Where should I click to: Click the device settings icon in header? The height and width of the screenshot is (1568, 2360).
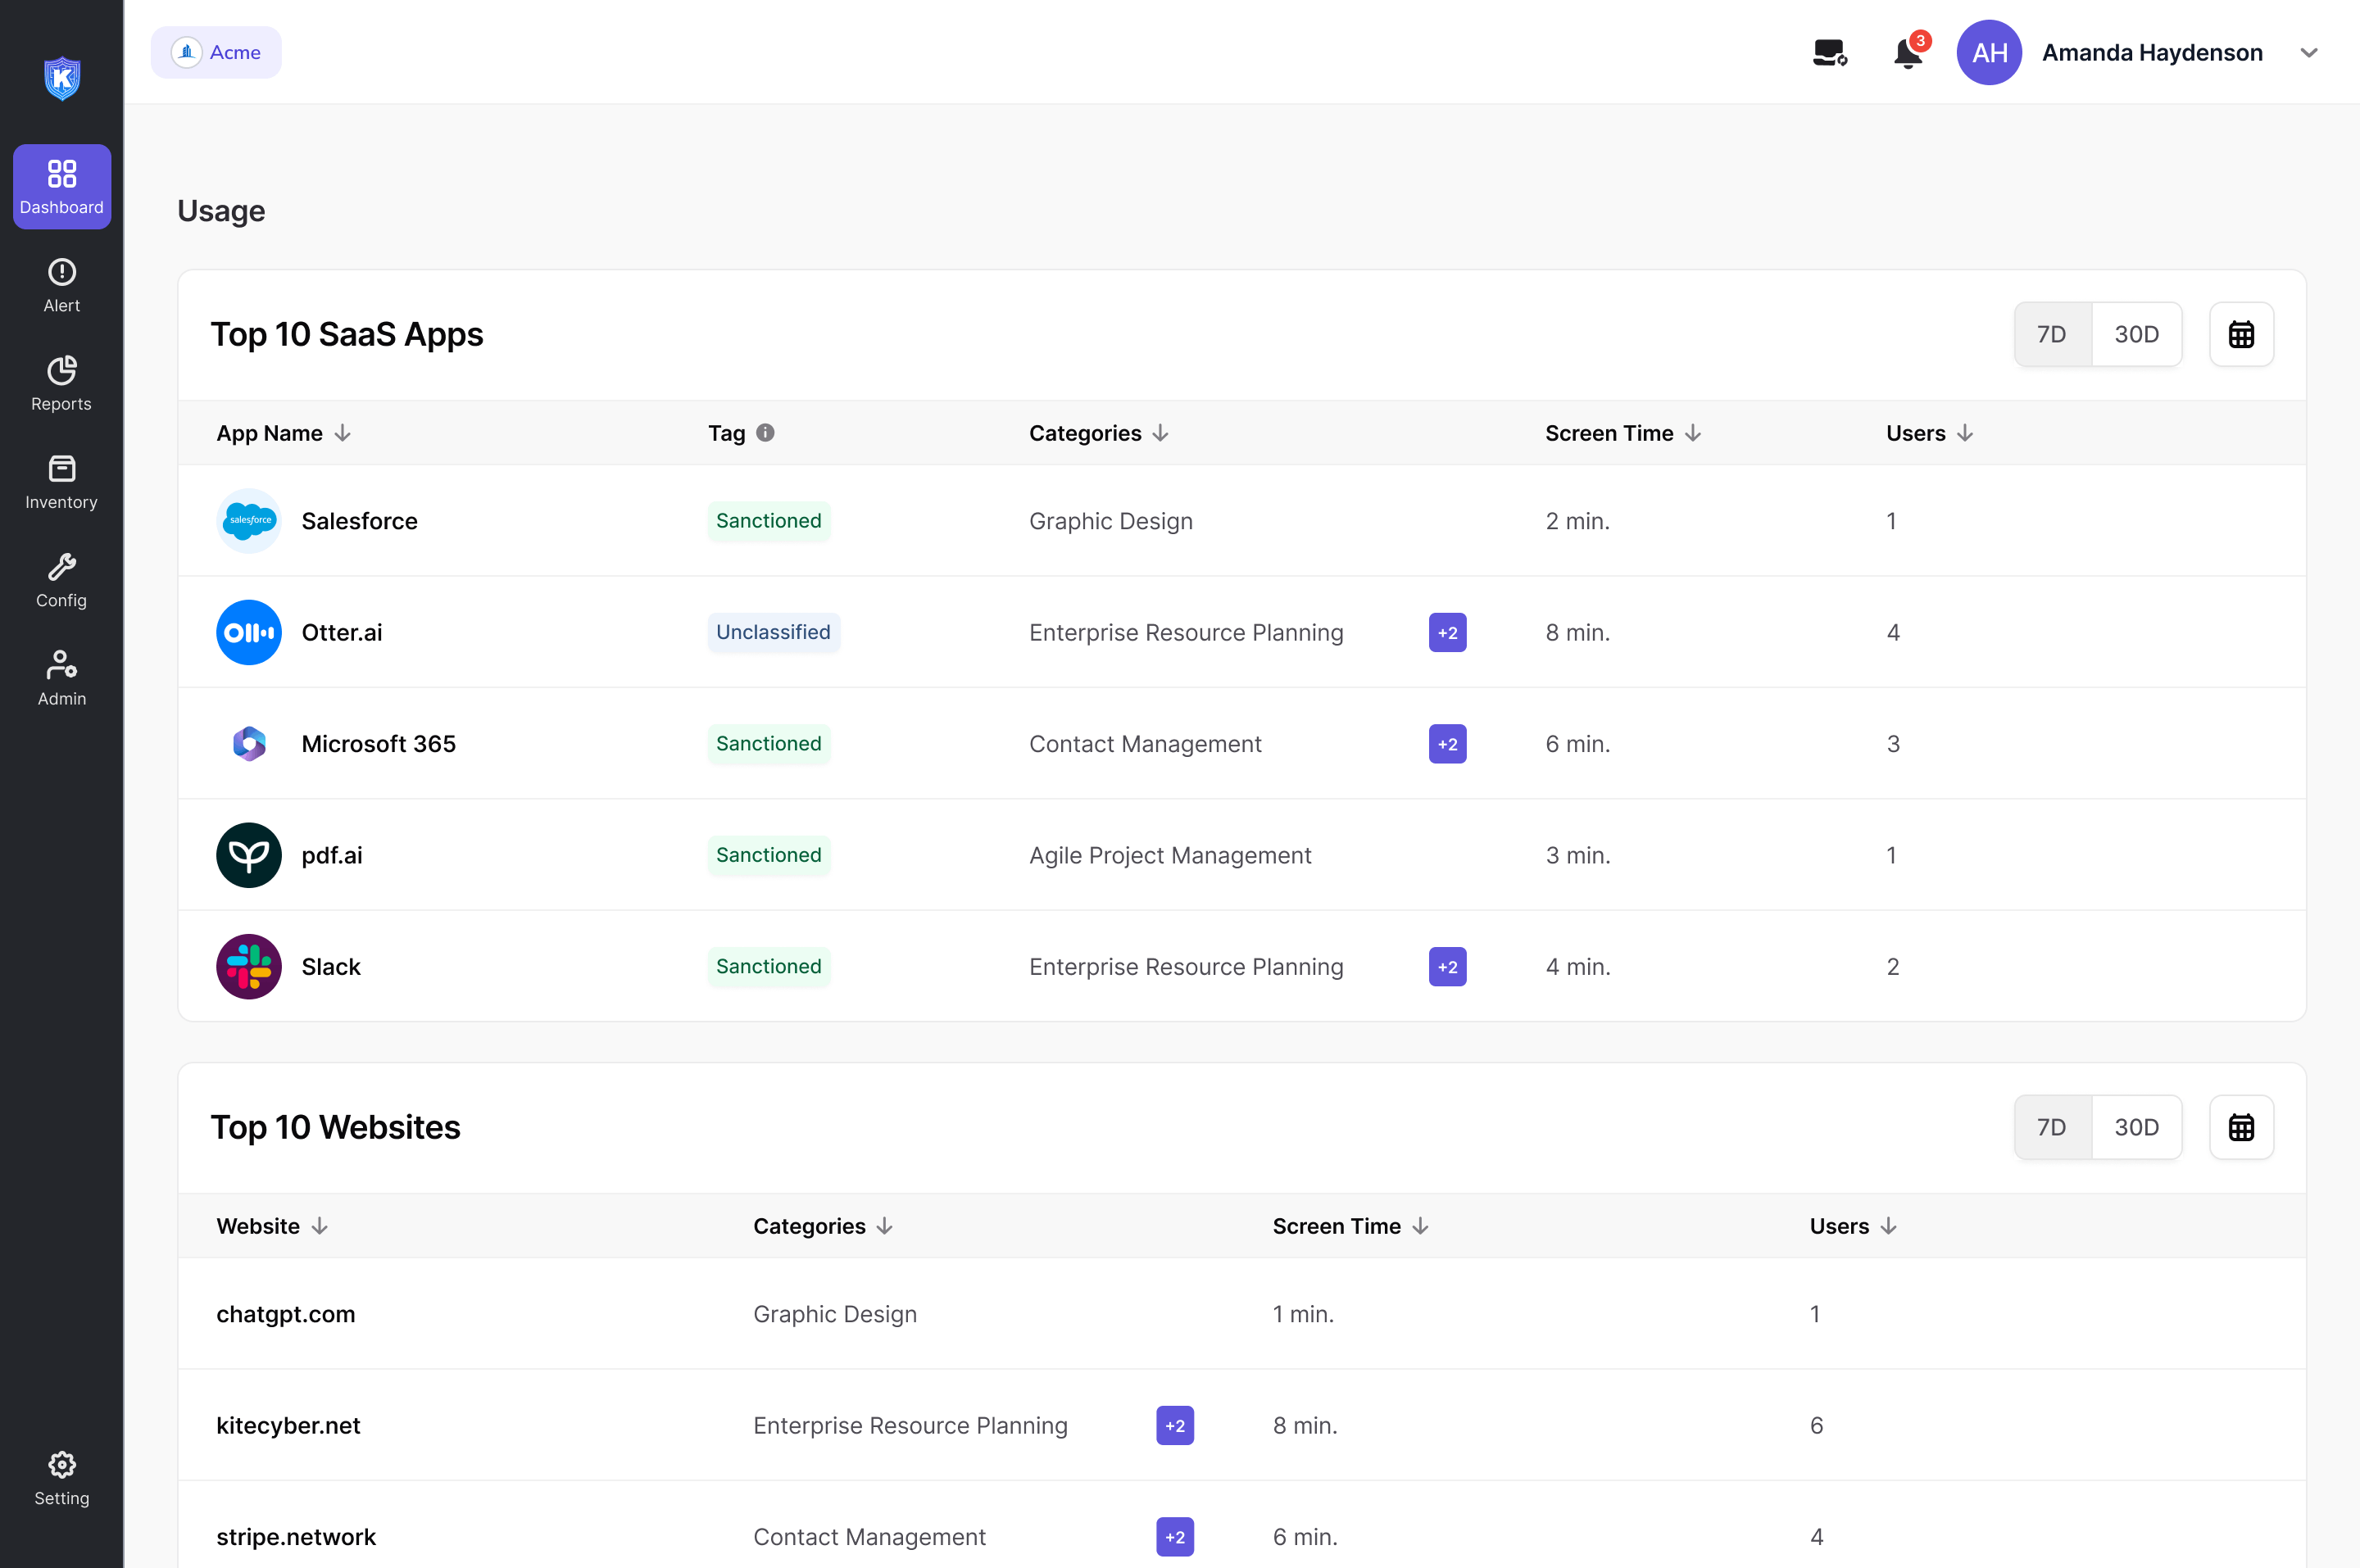(1829, 53)
